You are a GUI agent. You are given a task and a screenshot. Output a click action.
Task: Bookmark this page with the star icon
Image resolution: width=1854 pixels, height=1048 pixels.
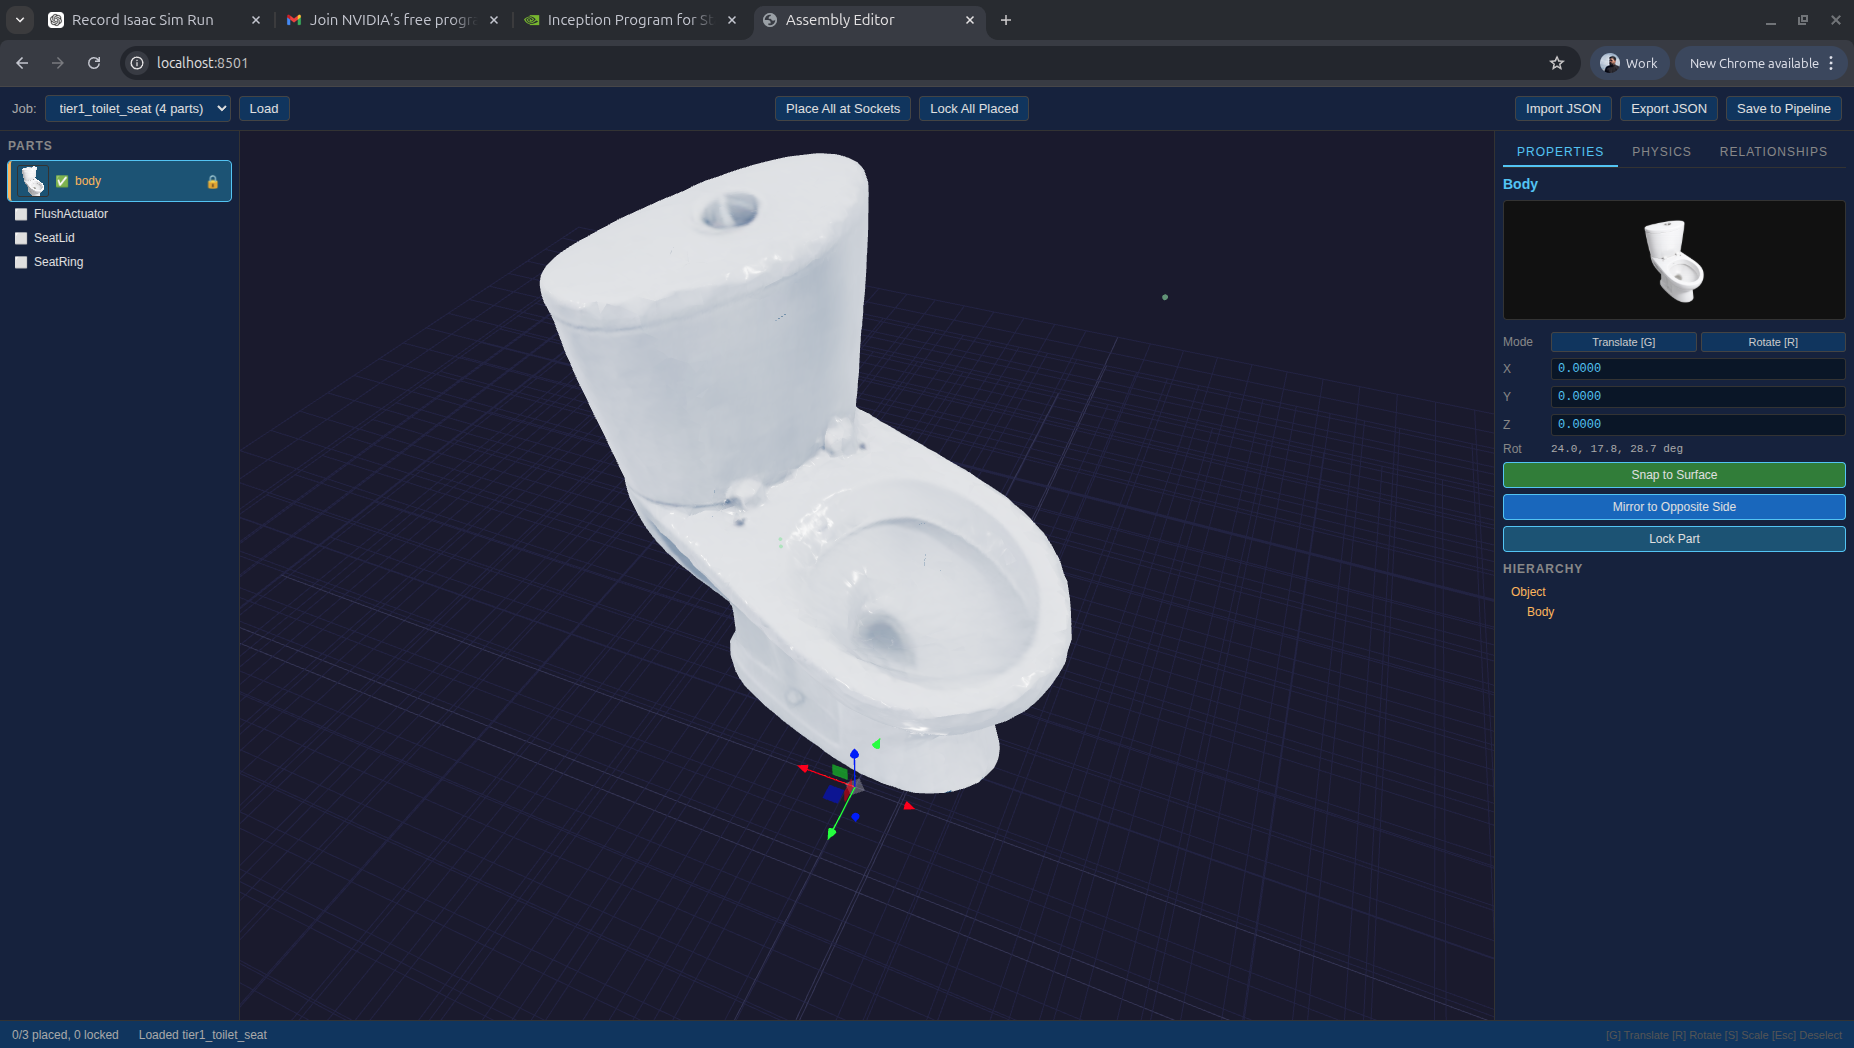[x=1557, y=63]
